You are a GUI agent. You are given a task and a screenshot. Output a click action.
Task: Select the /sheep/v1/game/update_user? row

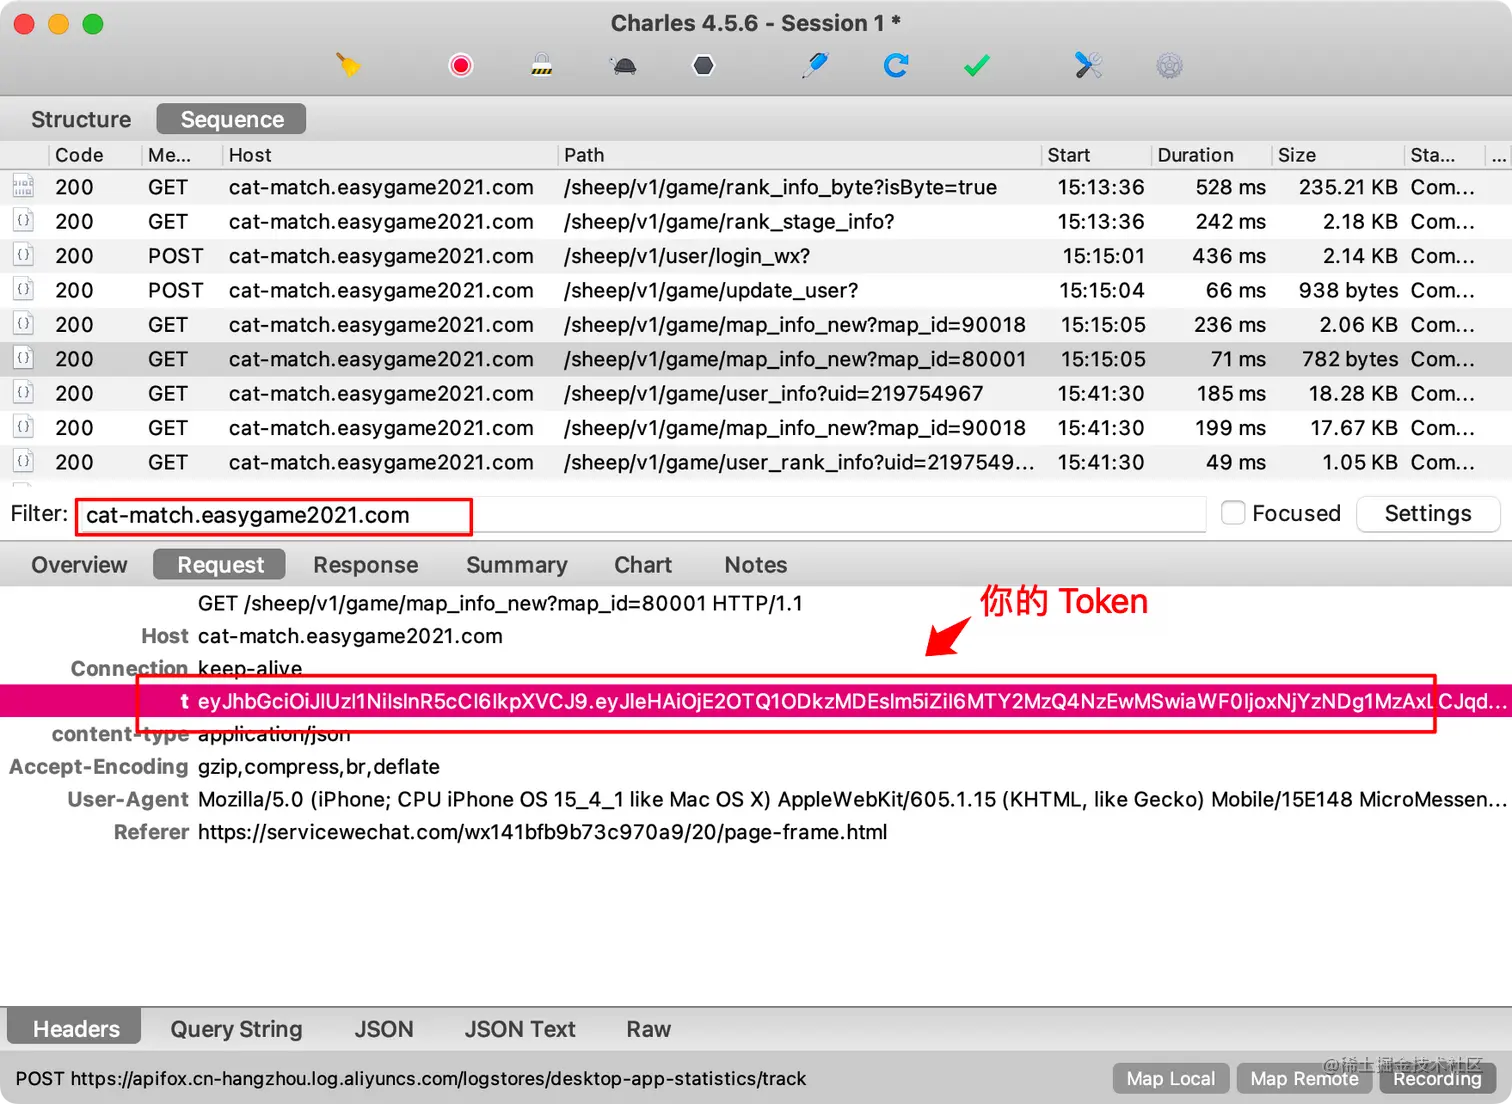click(756, 290)
